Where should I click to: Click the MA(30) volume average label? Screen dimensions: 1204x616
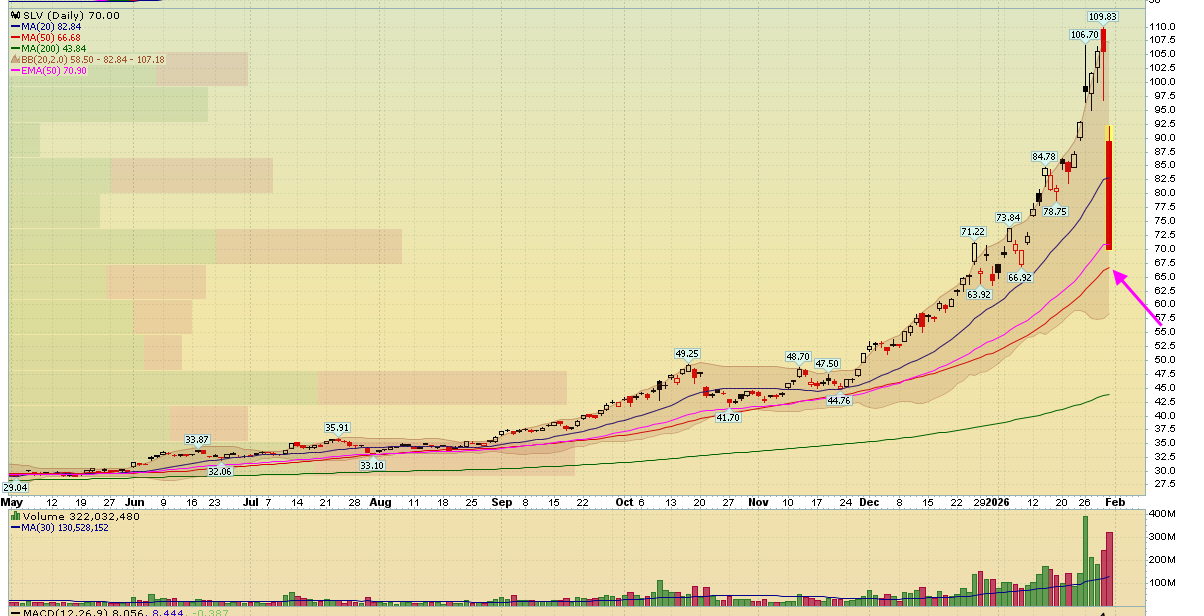click(x=65, y=527)
